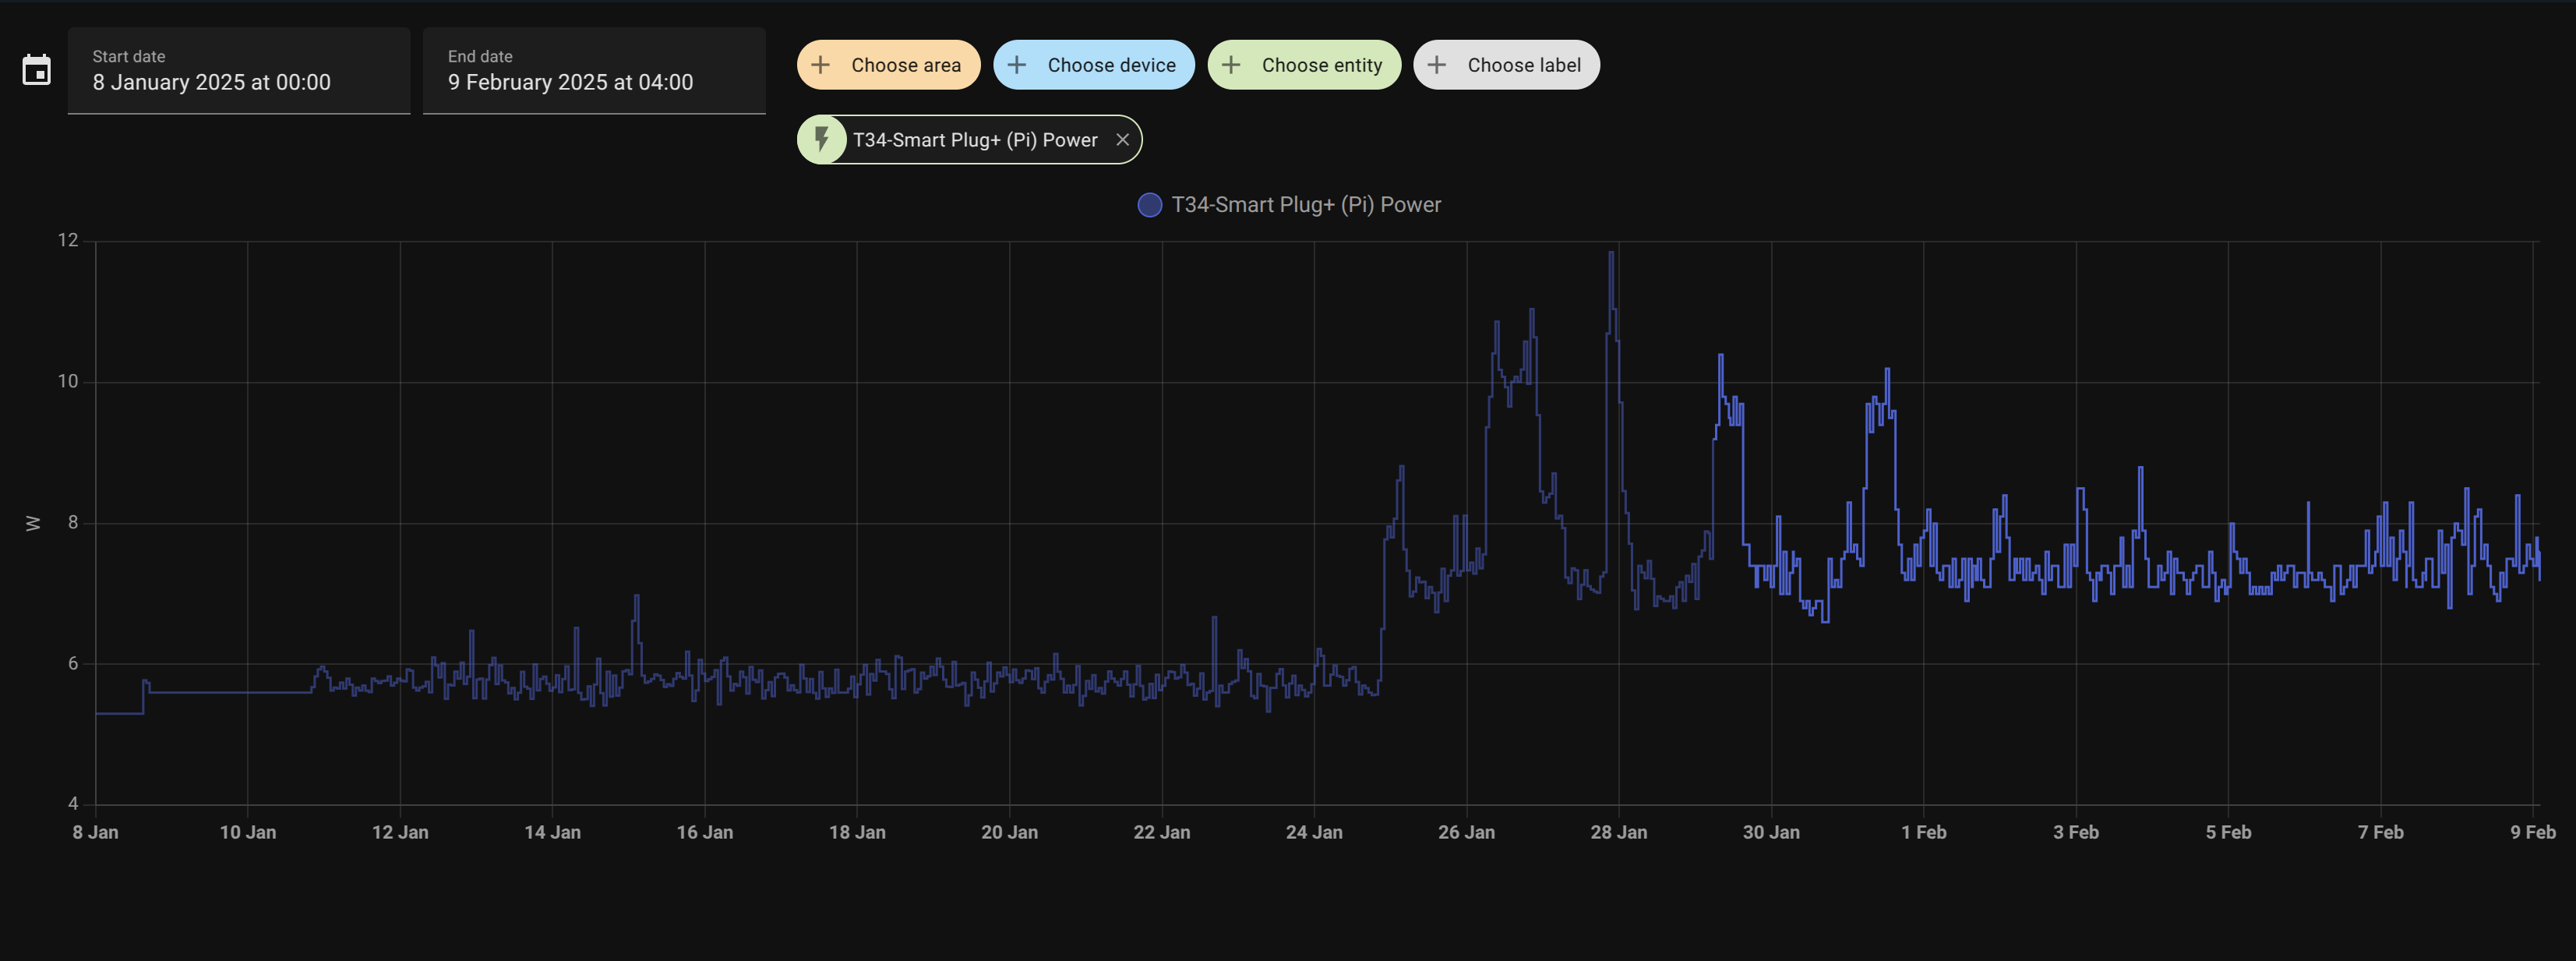The width and height of the screenshot is (2576, 961).
Task: Click the 10 y-axis value
Action: click(68, 381)
